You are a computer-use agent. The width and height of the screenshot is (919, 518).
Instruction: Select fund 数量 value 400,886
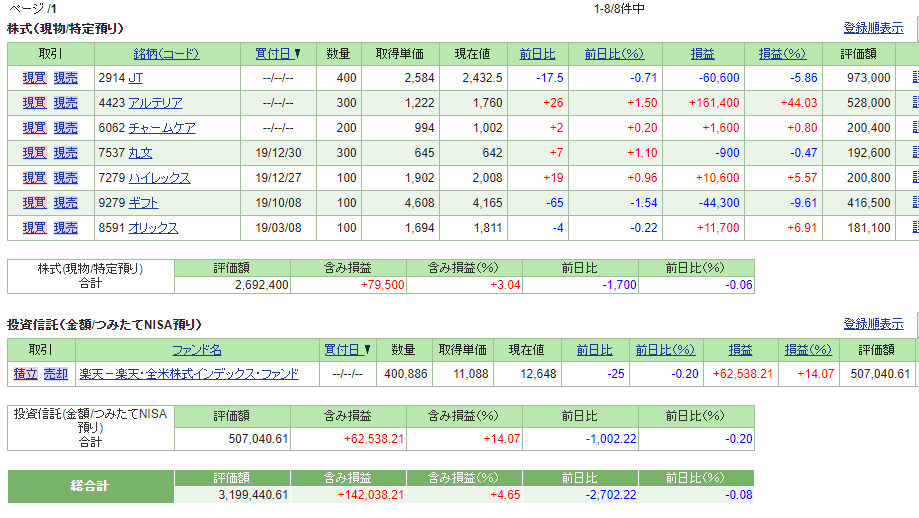pos(406,374)
